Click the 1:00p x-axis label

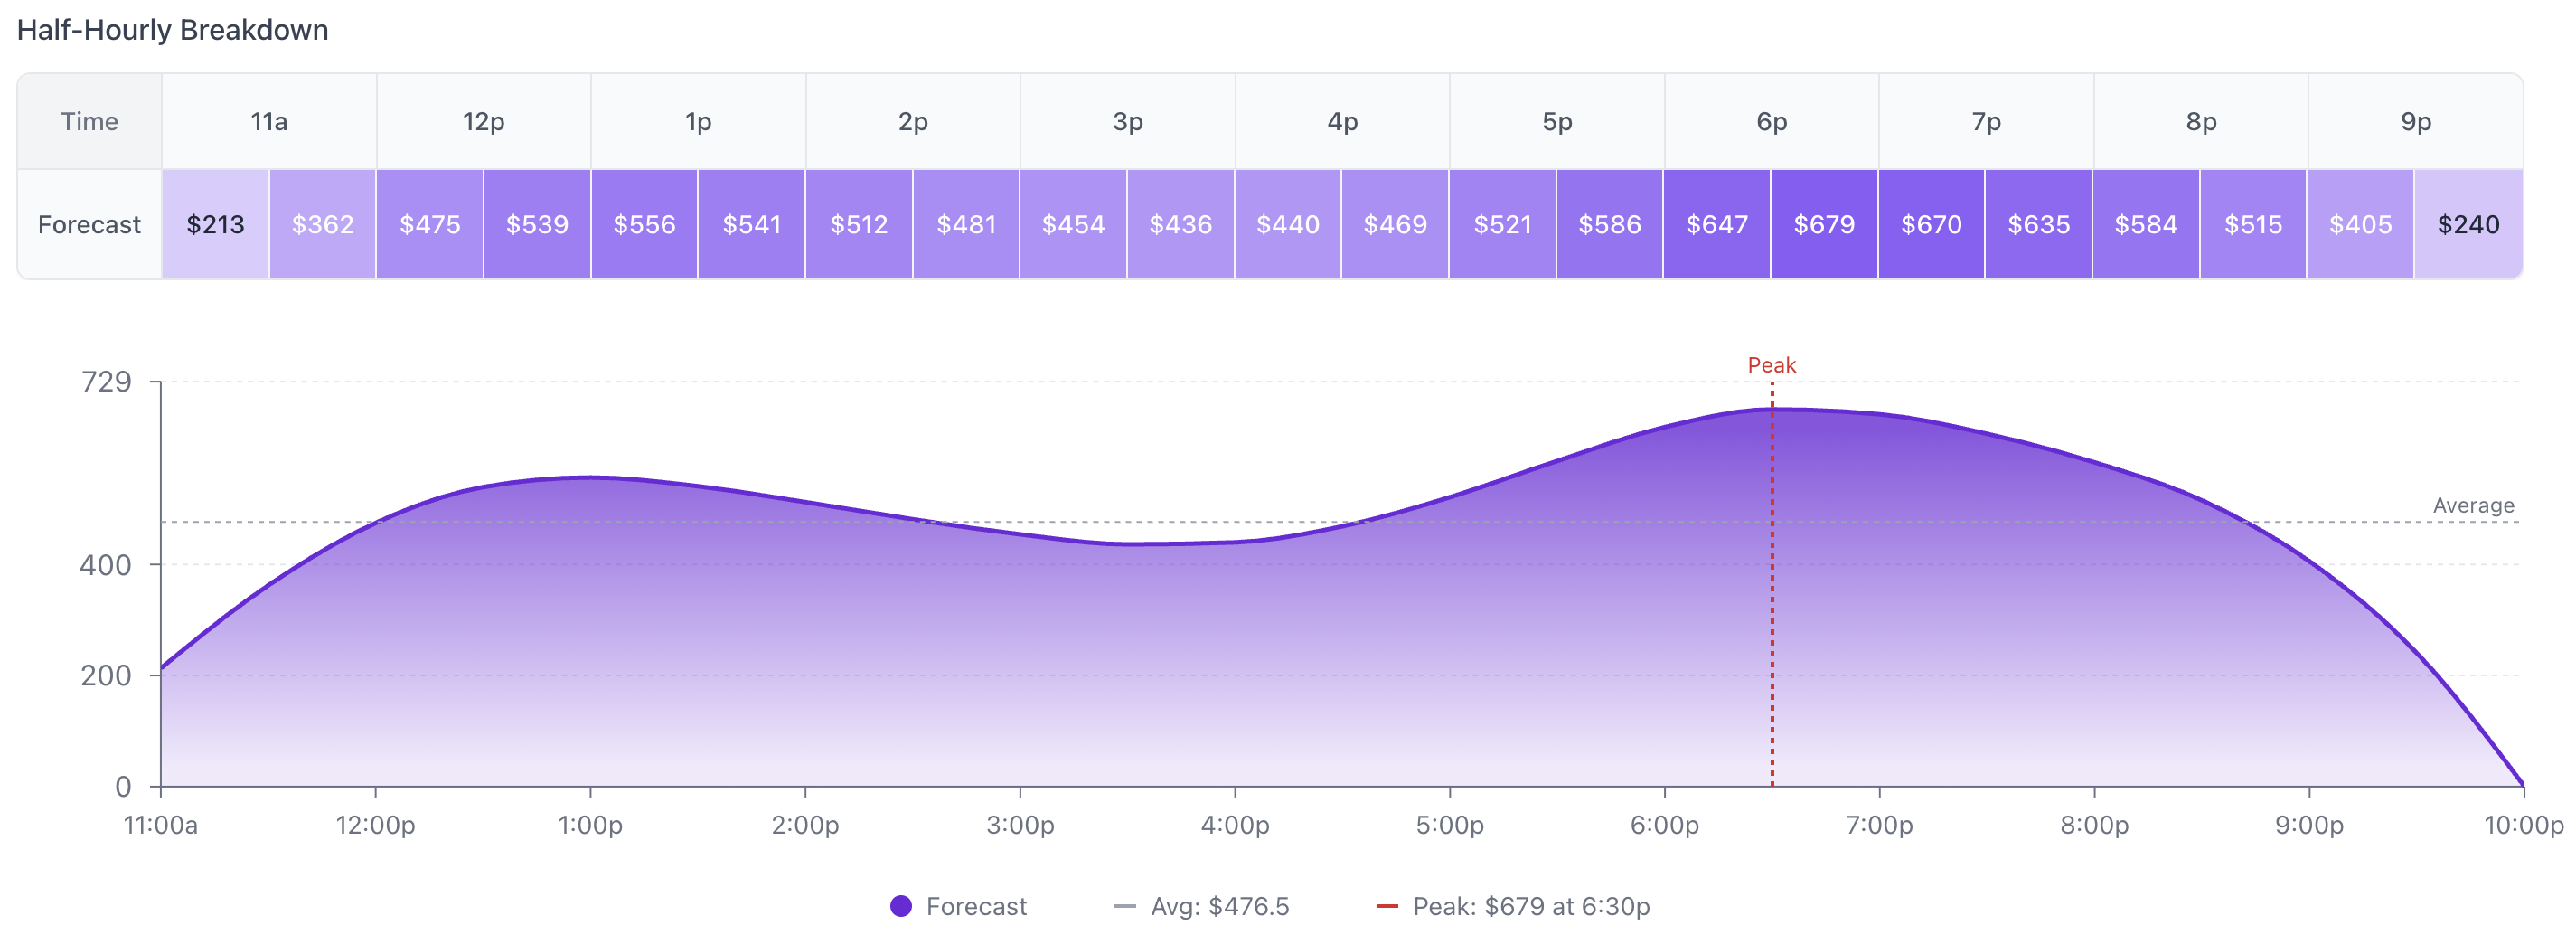click(590, 825)
